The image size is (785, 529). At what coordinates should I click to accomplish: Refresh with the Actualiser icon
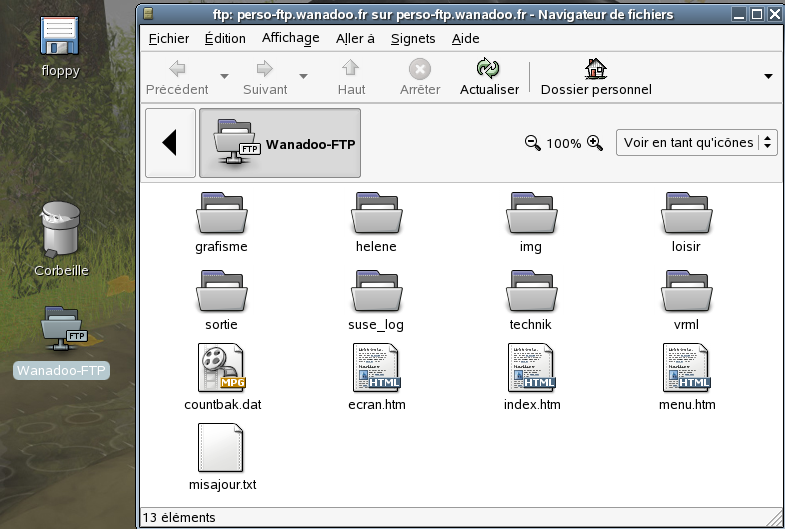(488, 69)
